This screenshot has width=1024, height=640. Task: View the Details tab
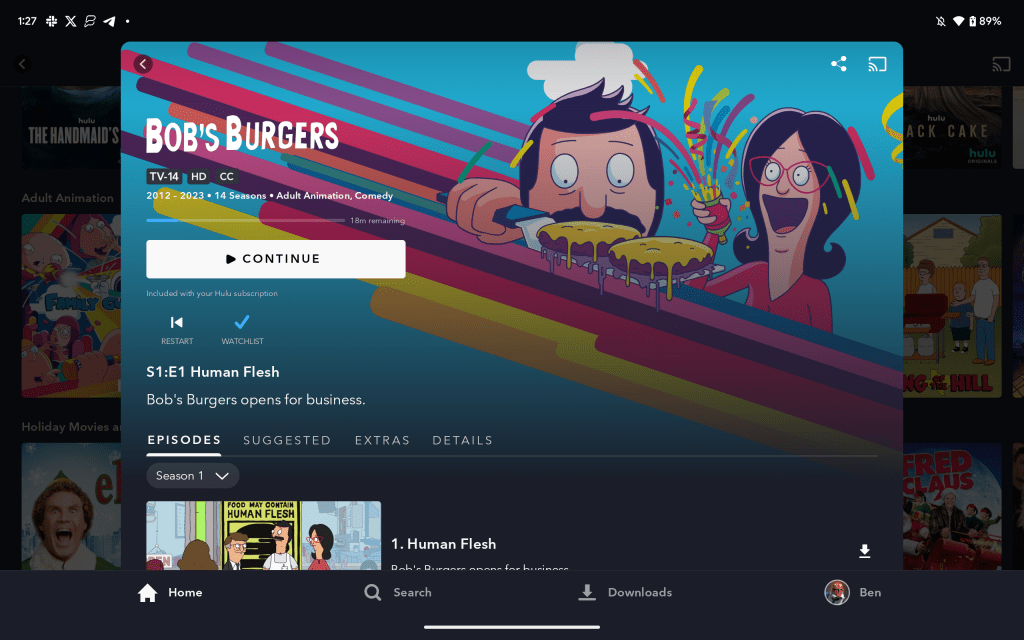(x=462, y=440)
